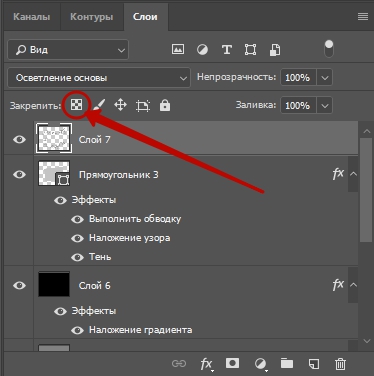The height and width of the screenshot is (376, 374).
Task: Click fx badge on Прямоугольник 3
Action: [x=338, y=174]
